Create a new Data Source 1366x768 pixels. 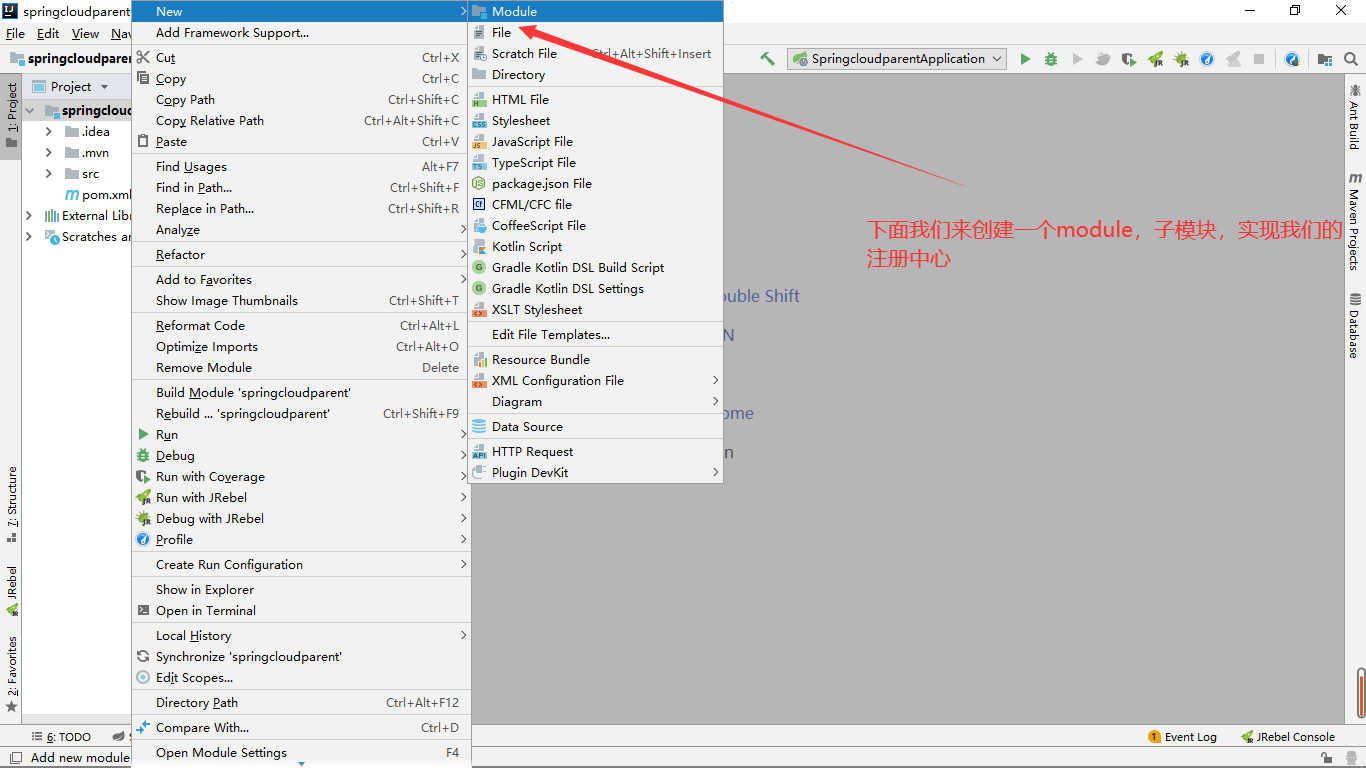595,427
